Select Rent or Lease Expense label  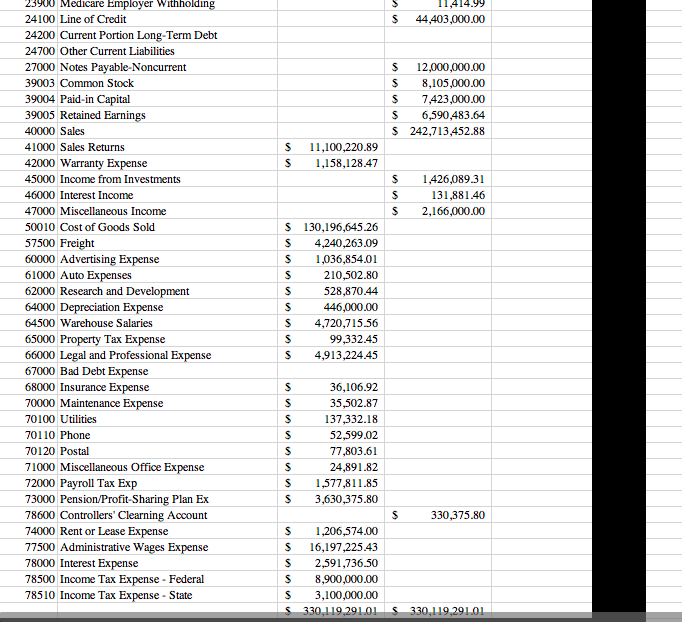pyautogui.click(x=114, y=532)
